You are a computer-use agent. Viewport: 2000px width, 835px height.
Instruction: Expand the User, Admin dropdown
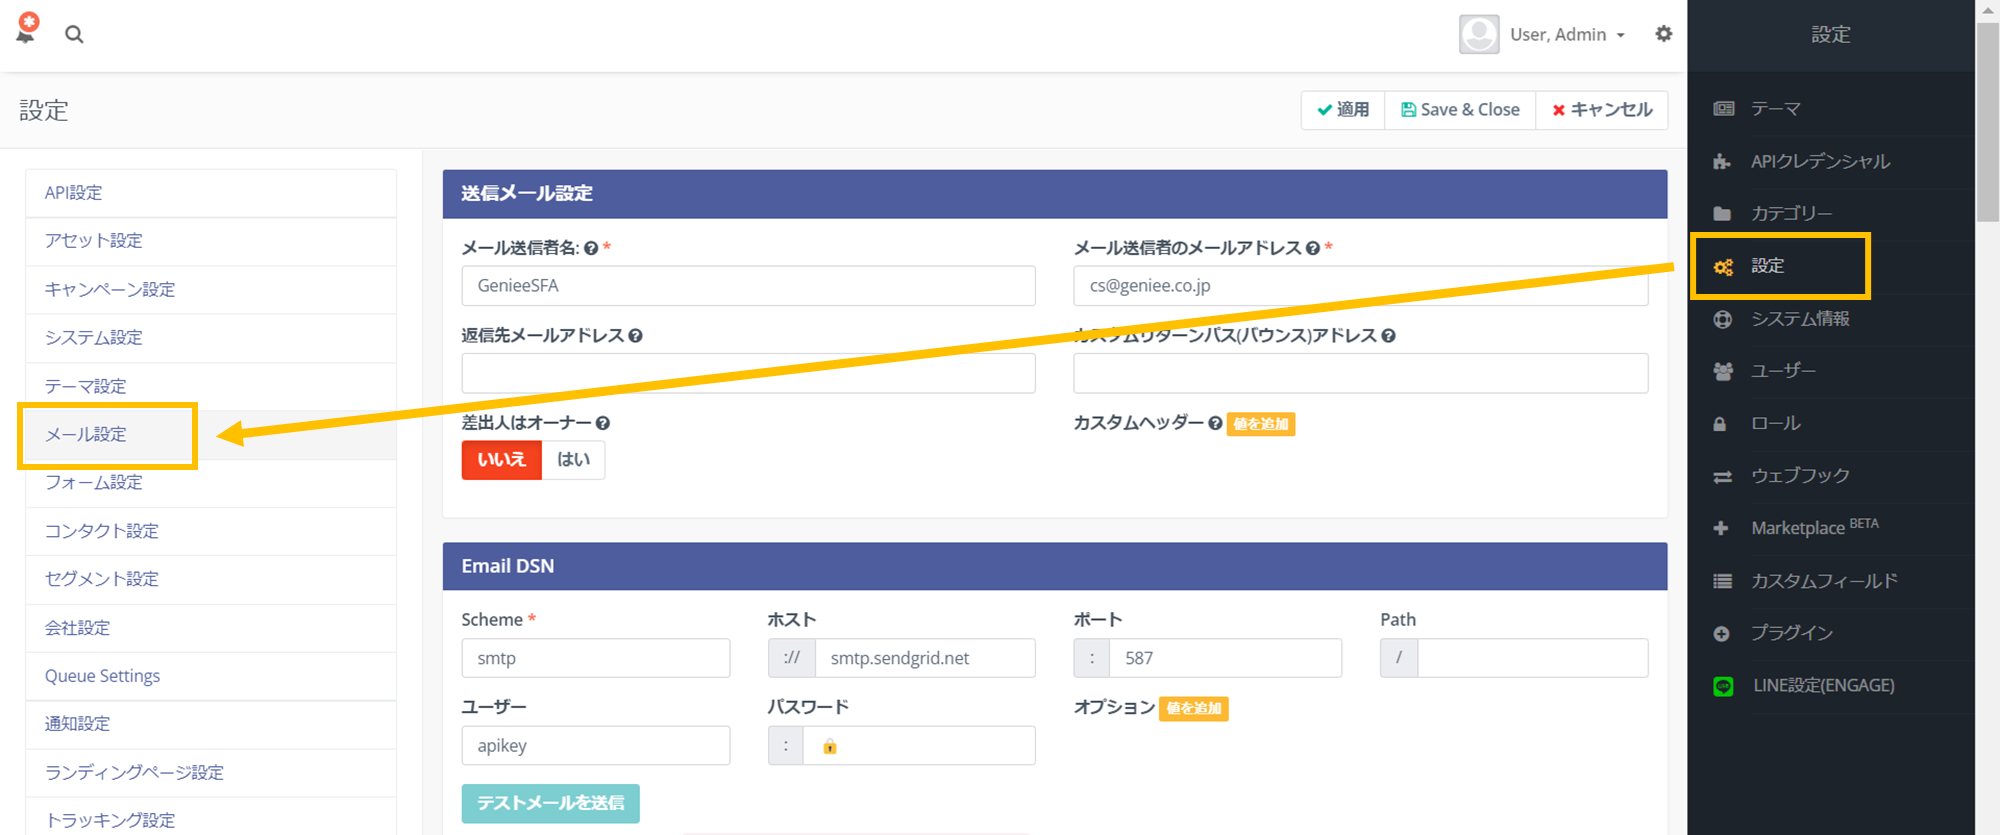pos(1566,35)
